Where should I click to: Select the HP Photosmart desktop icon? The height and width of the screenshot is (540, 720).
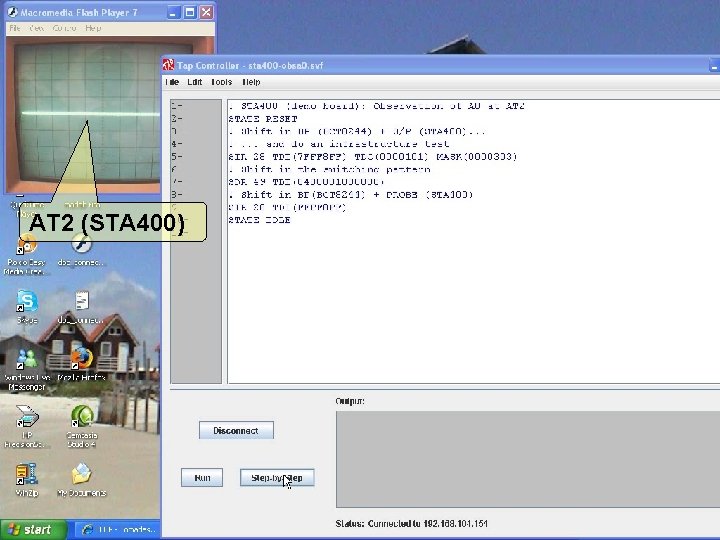click(27, 426)
